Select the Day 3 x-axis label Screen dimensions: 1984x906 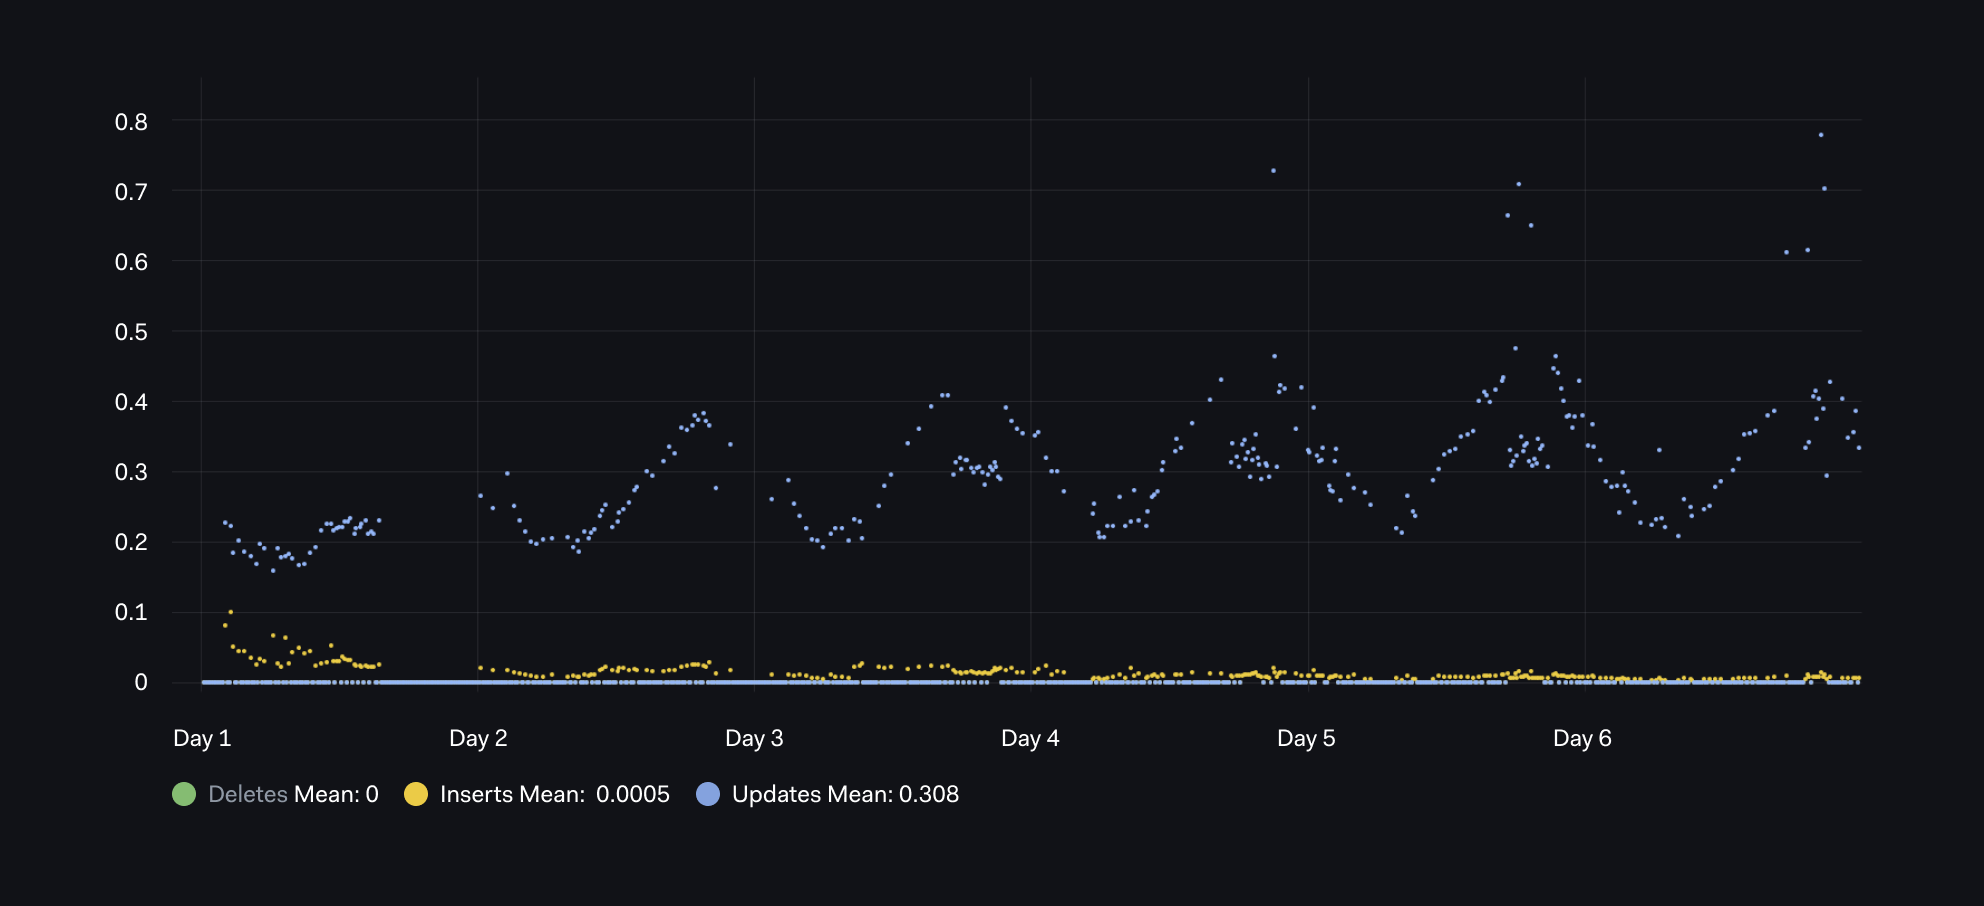pyautogui.click(x=754, y=738)
